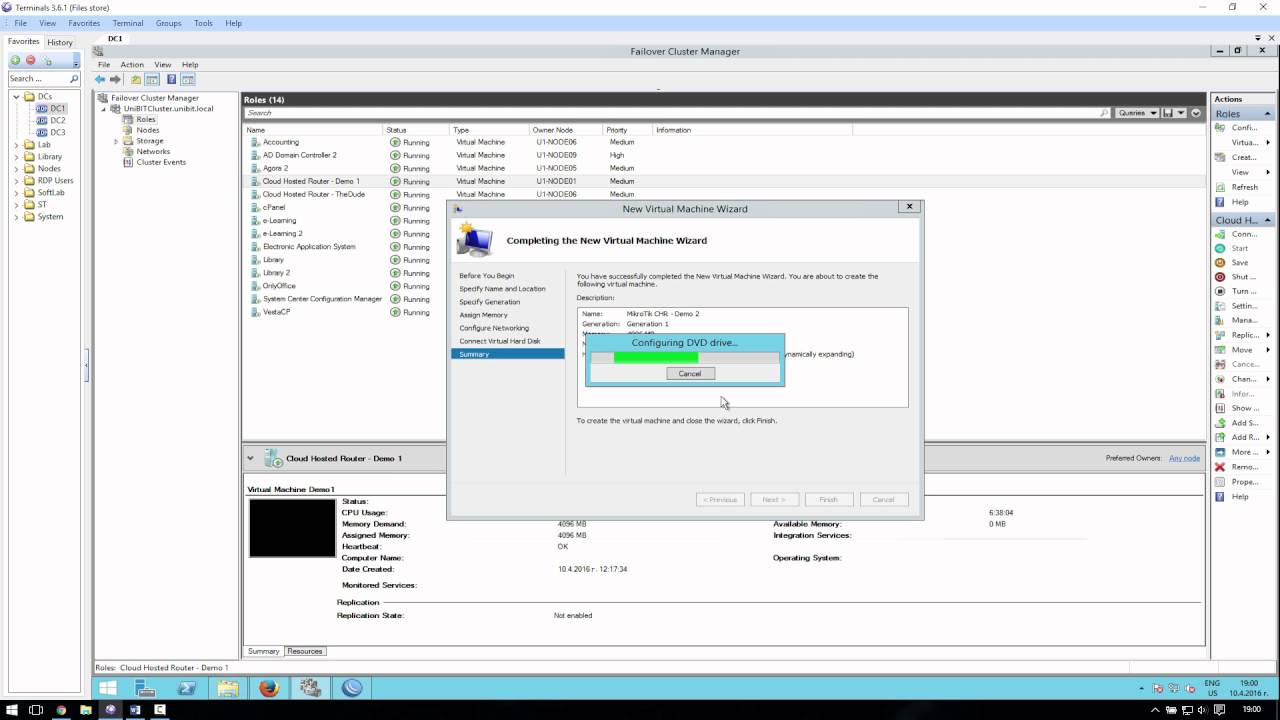Open the Tools menu in Terminals
Image resolution: width=1280 pixels, height=720 pixels.
[203, 23]
